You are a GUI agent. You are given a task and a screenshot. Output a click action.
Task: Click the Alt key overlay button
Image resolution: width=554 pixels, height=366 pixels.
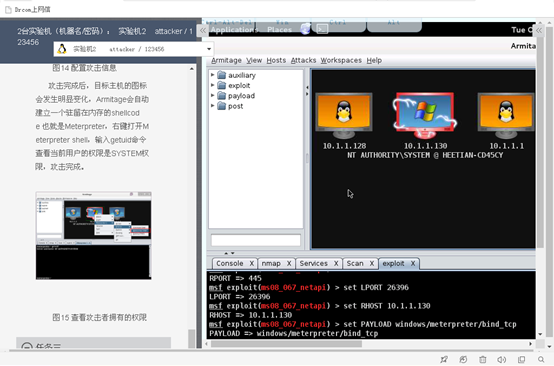tap(394, 25)
